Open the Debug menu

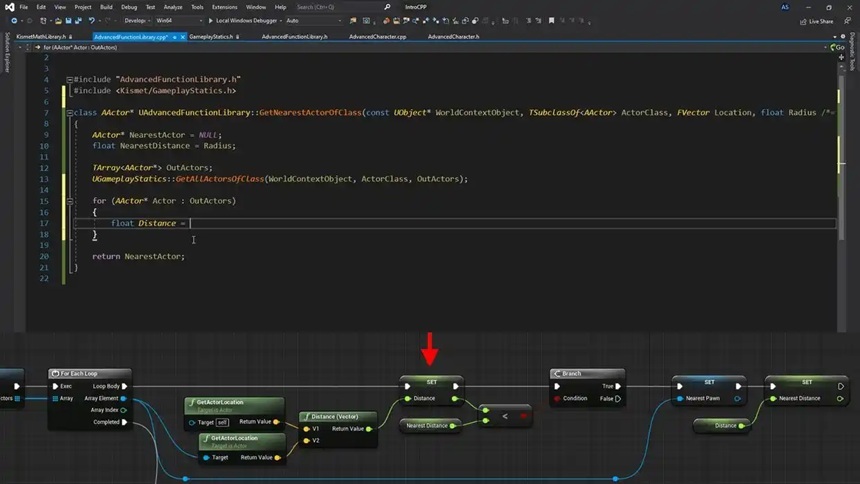[129, 7]
